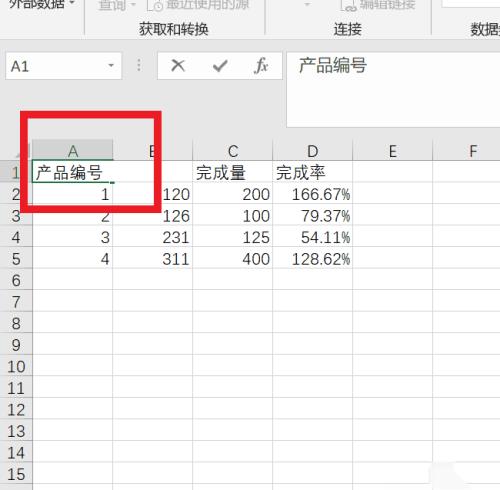The width and height of the screenshot is (500, 490).
Task: Select row 7 header
Action: (x=16, y=302)
